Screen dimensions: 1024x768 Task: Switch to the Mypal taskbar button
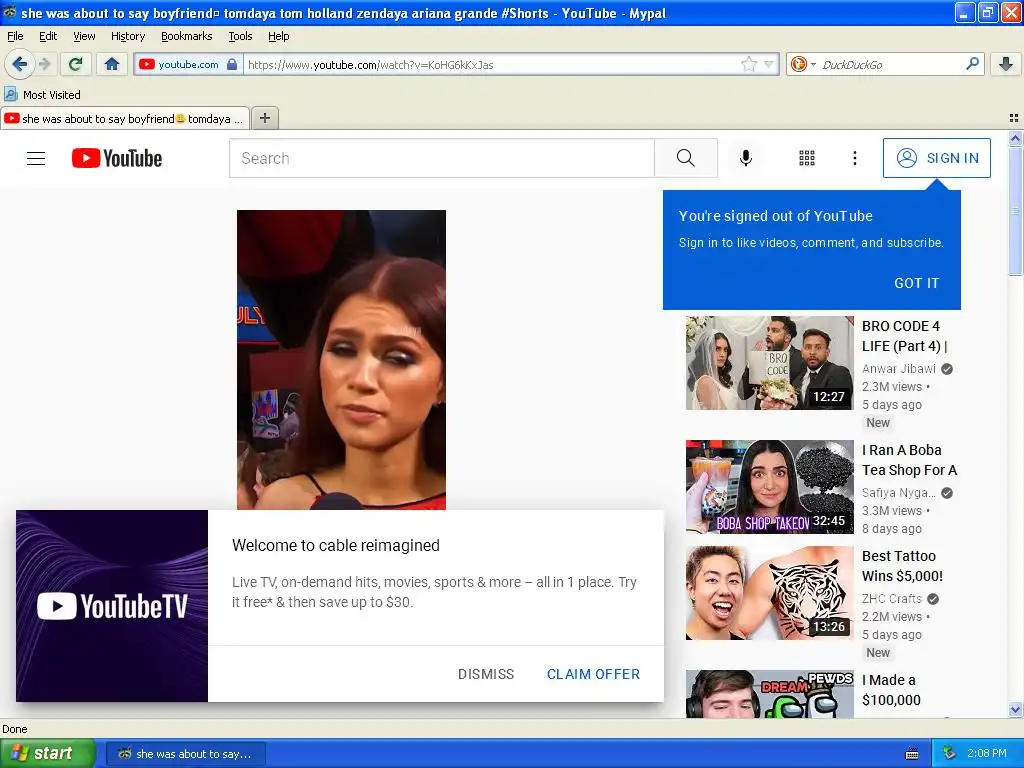tap(185, 754)
